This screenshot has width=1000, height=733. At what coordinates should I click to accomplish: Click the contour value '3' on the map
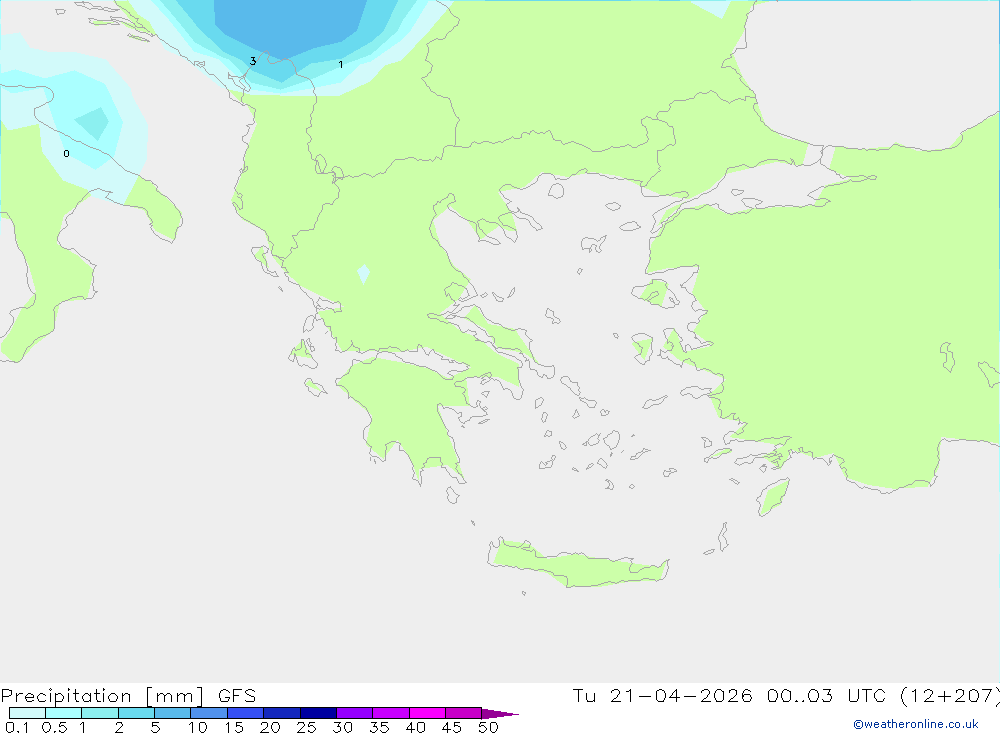coord(253,61)
